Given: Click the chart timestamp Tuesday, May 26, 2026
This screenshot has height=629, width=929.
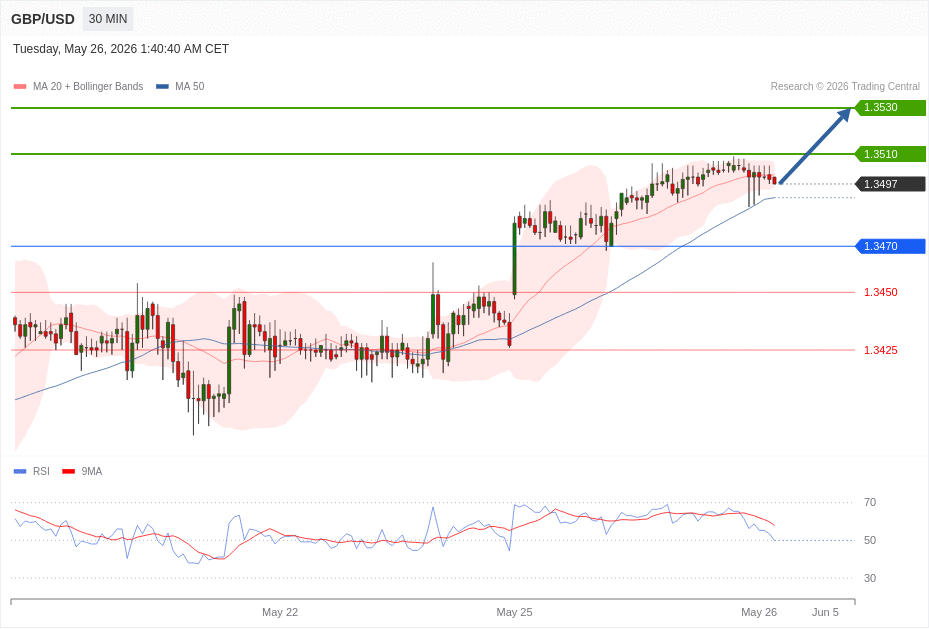Looking at the screenshot, I should (x=121, y=49).
